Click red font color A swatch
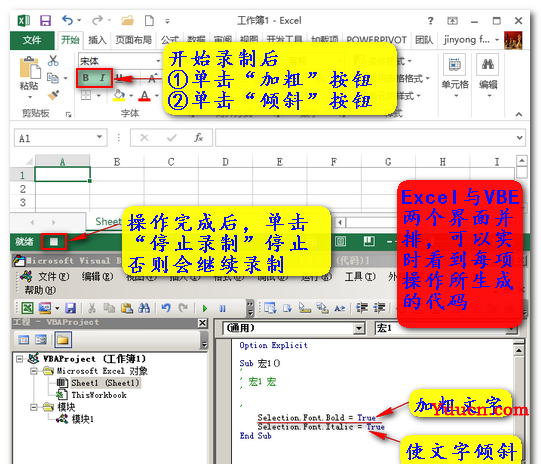541x464 pixels. (145, 95)
